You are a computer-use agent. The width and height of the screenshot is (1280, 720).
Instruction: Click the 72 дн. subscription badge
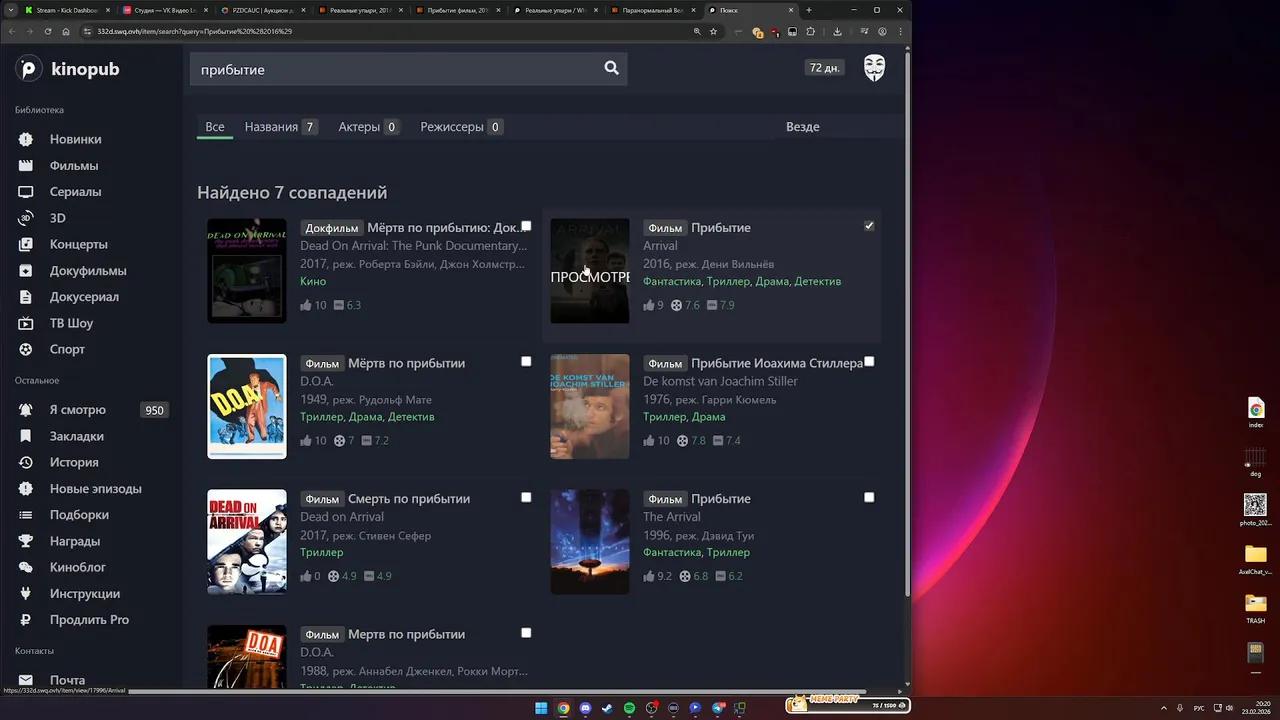tap(825, 68)
